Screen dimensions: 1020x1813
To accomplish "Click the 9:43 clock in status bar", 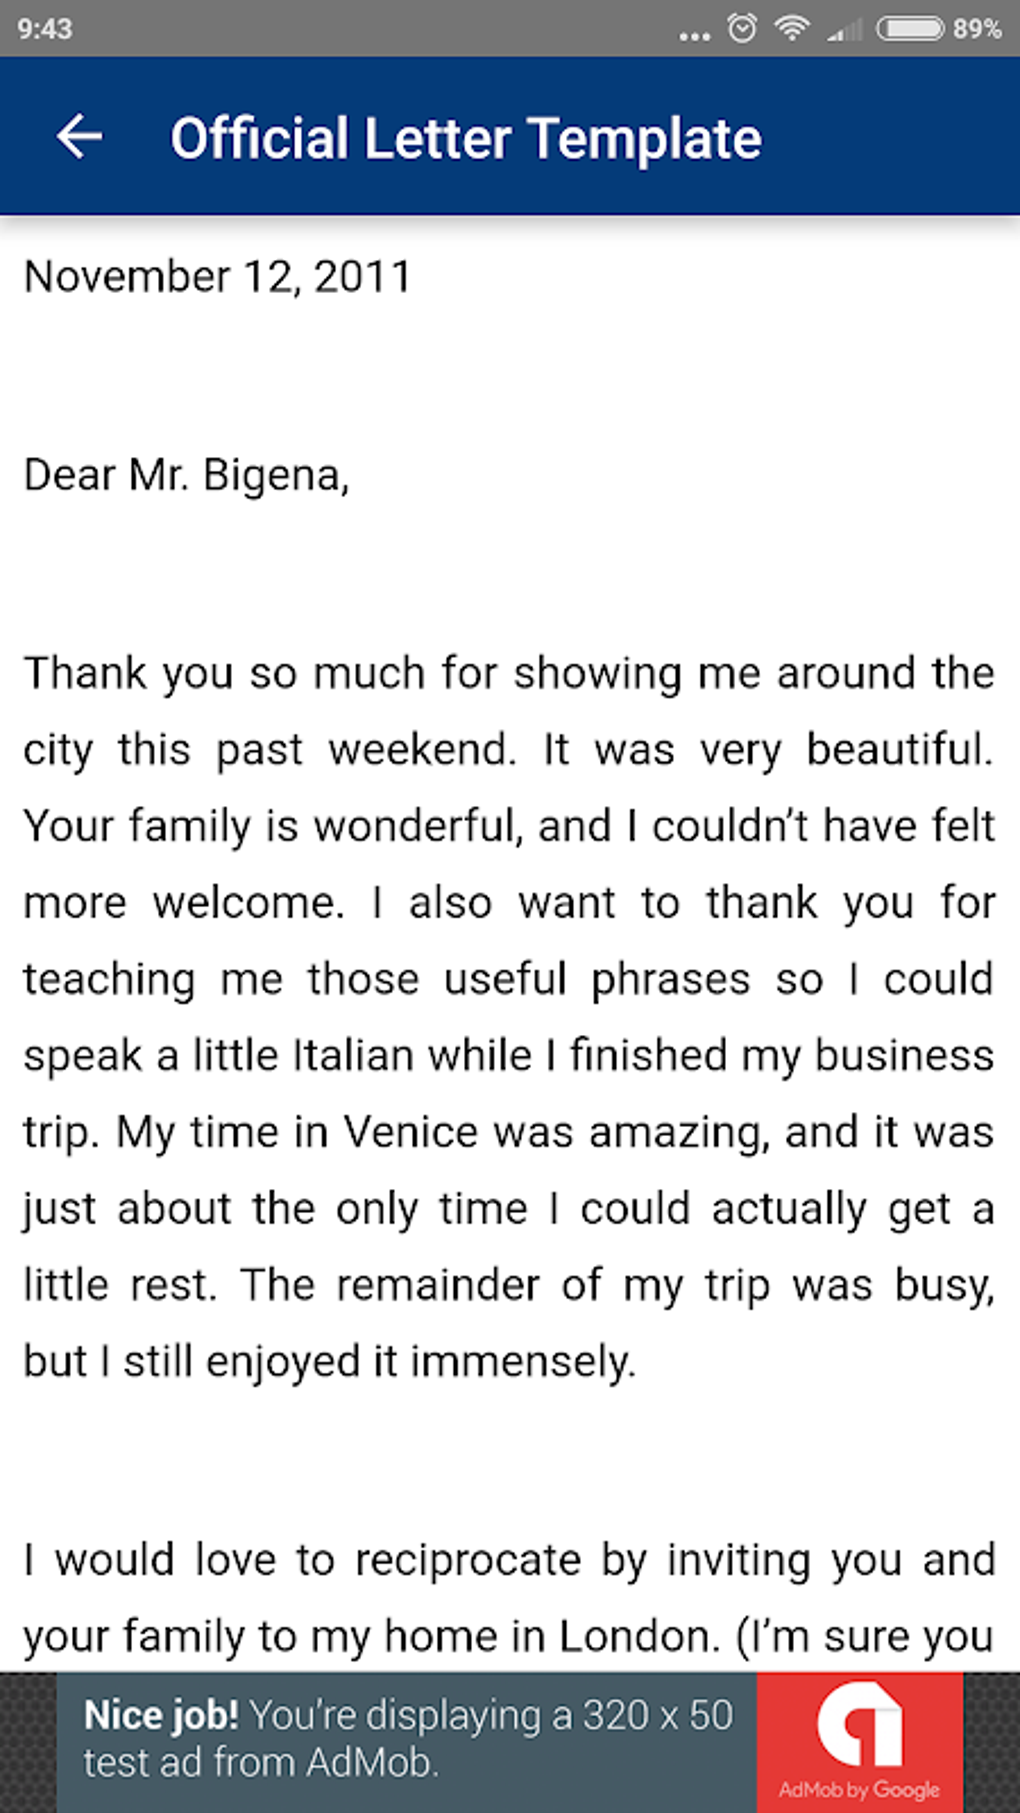I will [x=45, y=28].
